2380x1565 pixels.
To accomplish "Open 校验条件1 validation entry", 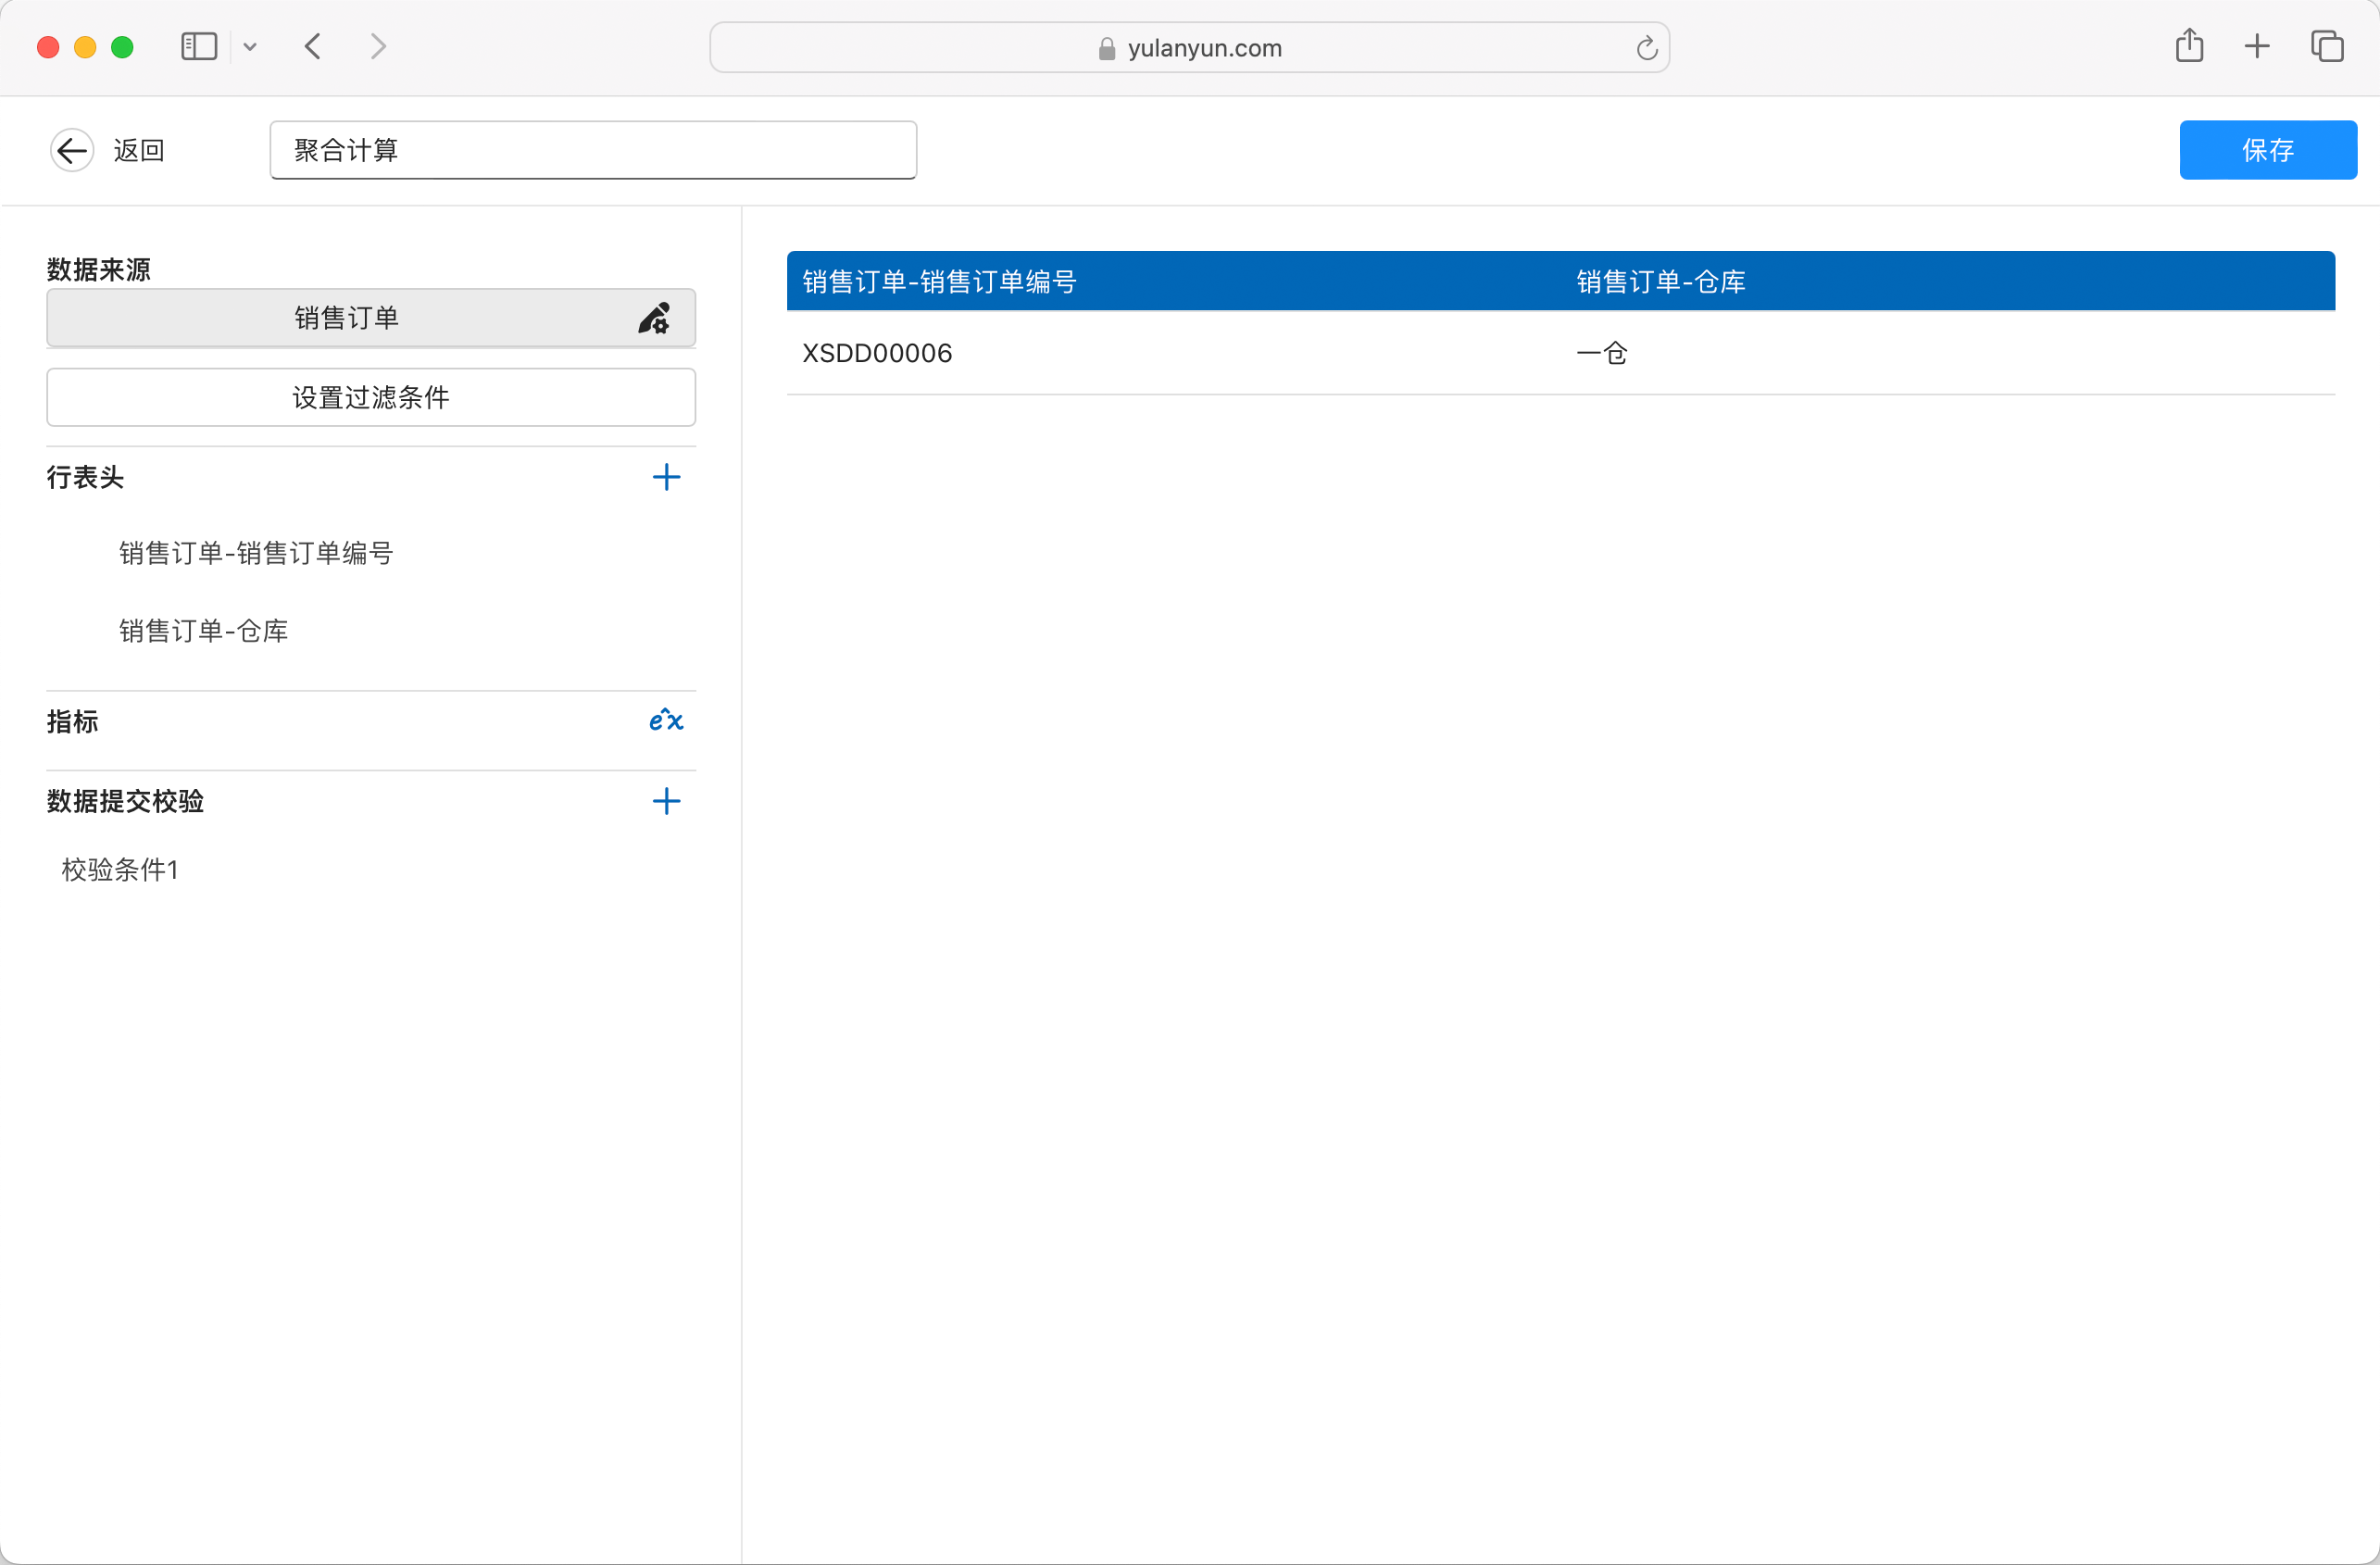I will point(120,870).
